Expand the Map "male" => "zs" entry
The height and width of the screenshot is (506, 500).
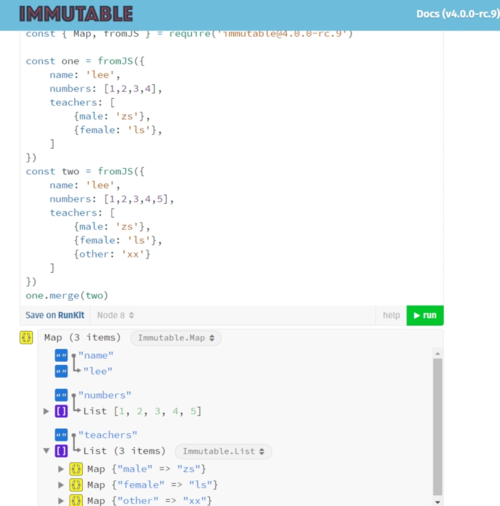click(61, 469)
